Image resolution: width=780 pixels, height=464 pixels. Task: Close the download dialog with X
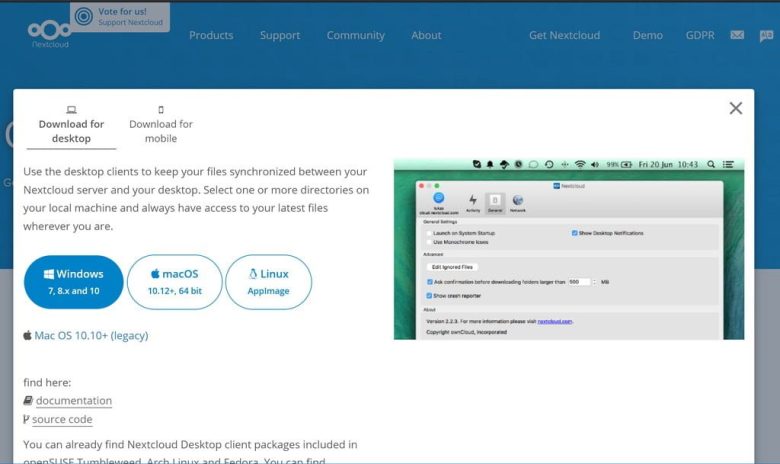click(736, 108)
